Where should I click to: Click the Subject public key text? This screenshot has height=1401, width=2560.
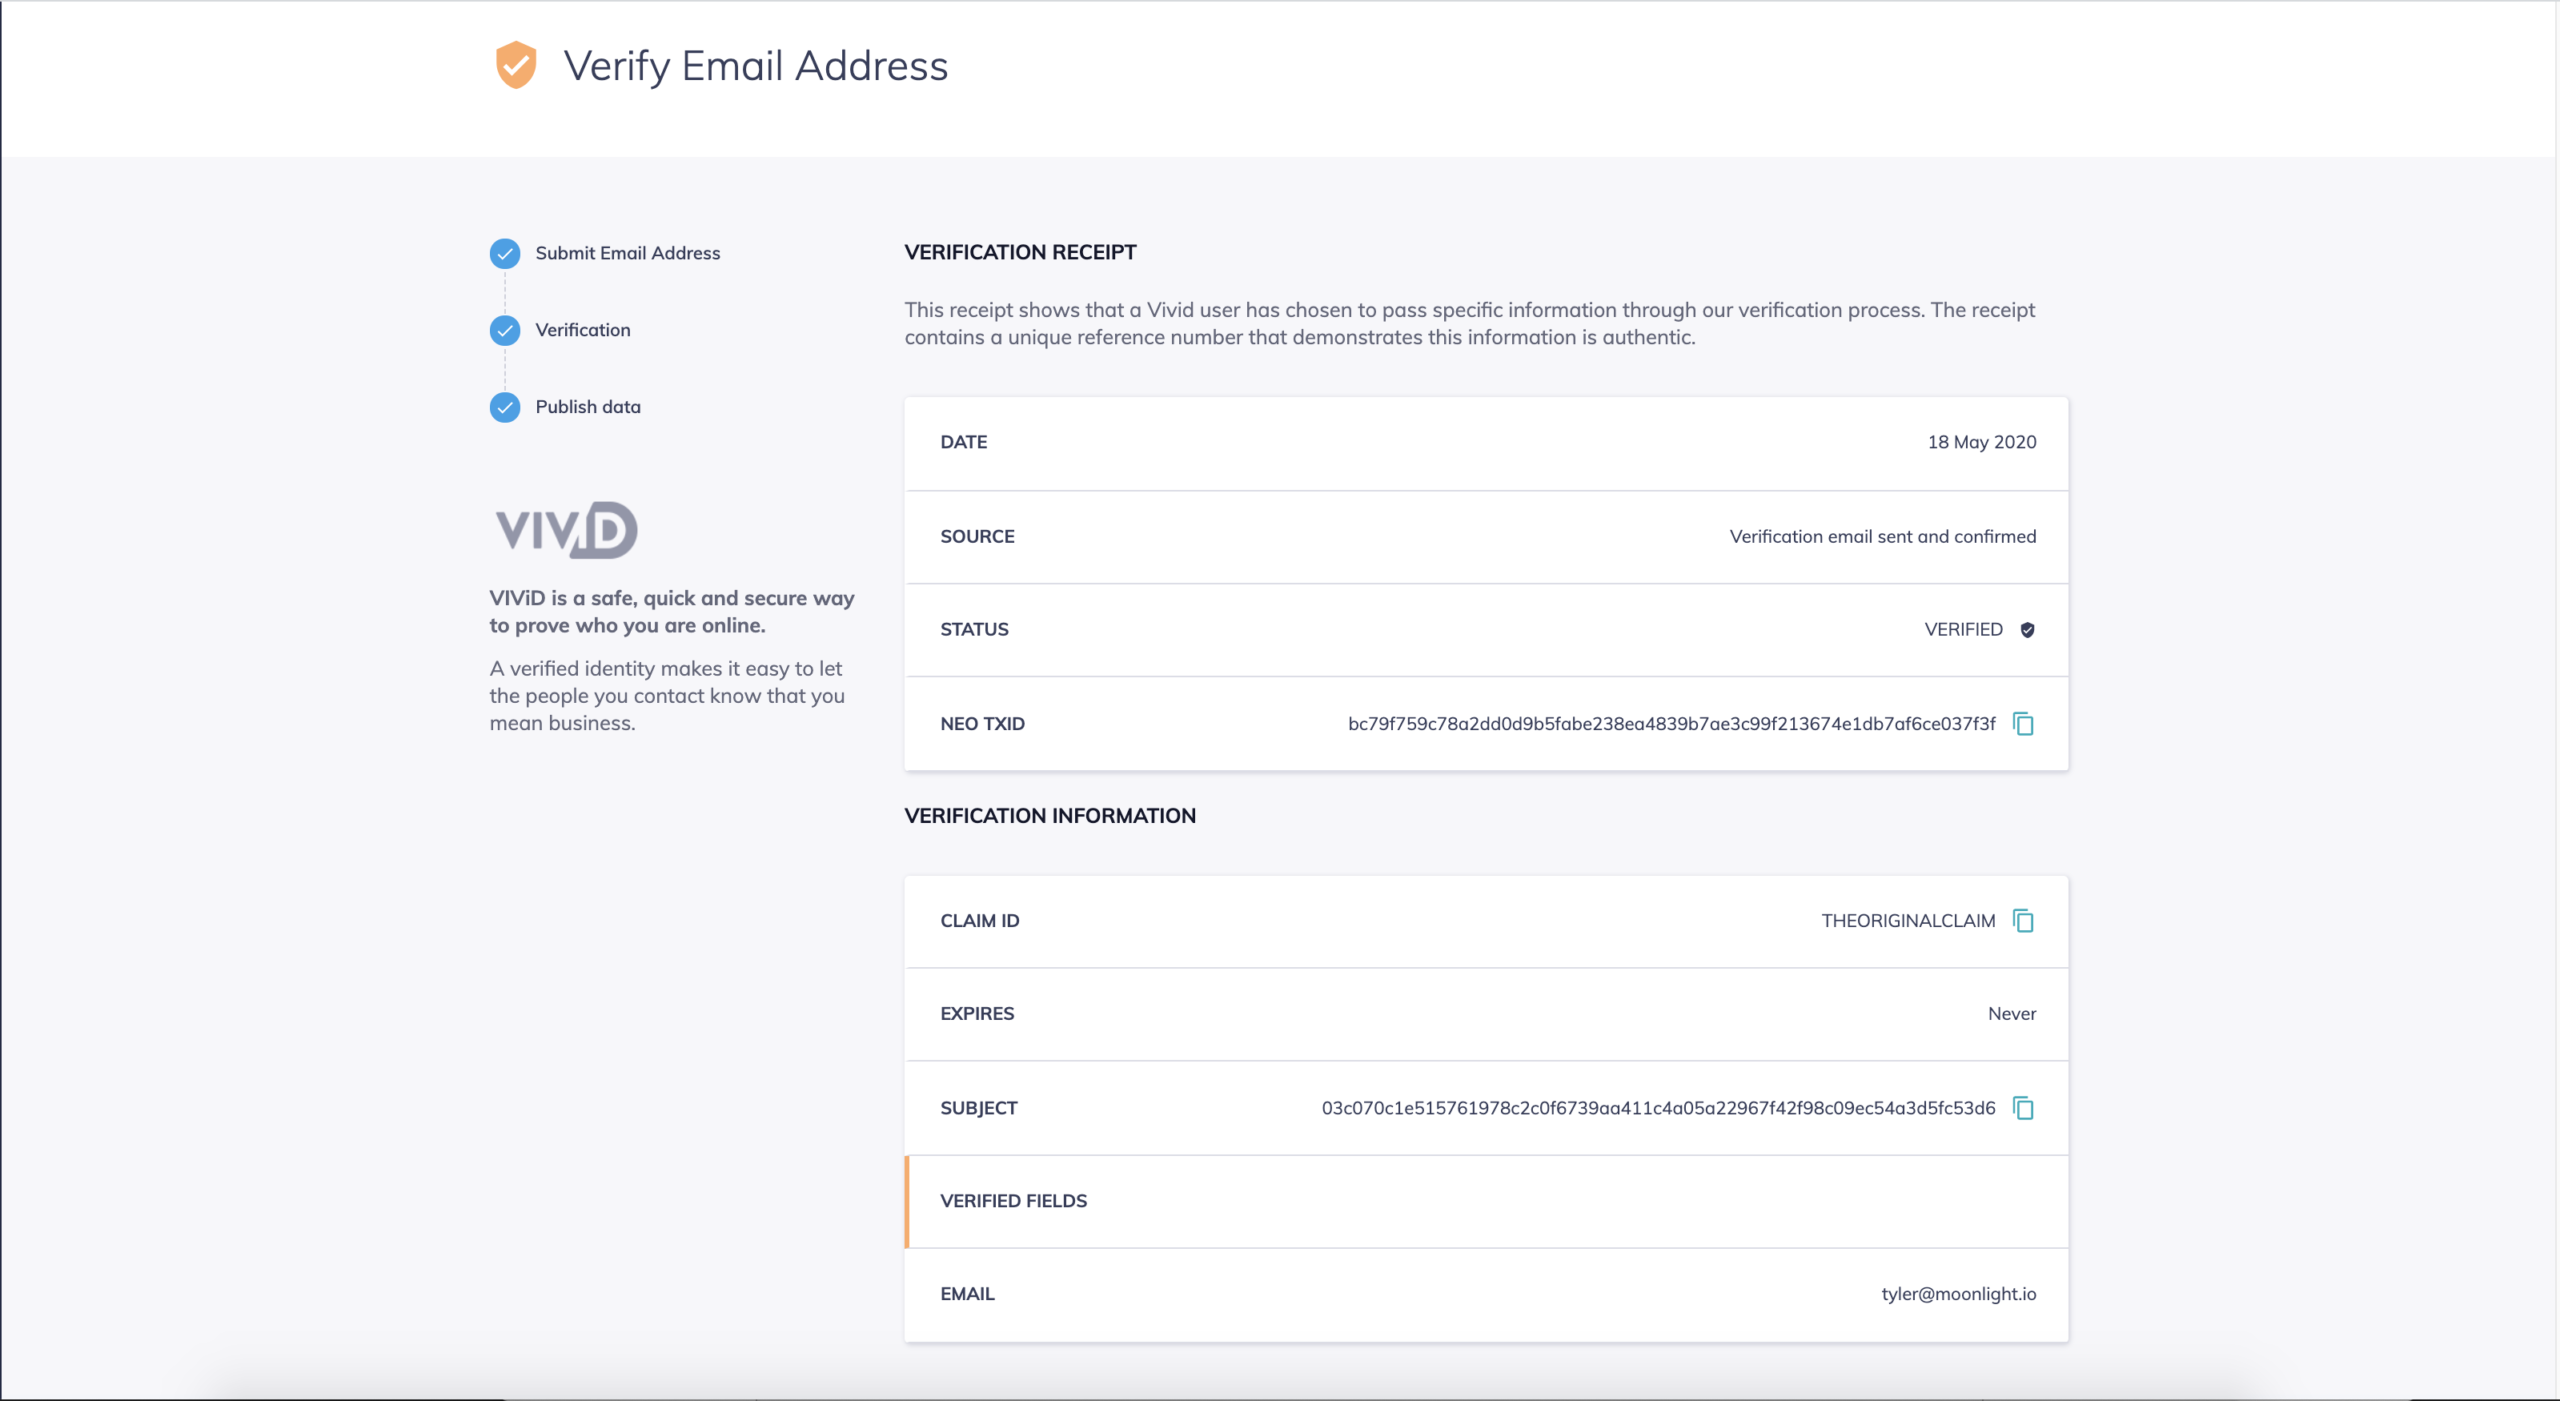coord(1658,1108)
